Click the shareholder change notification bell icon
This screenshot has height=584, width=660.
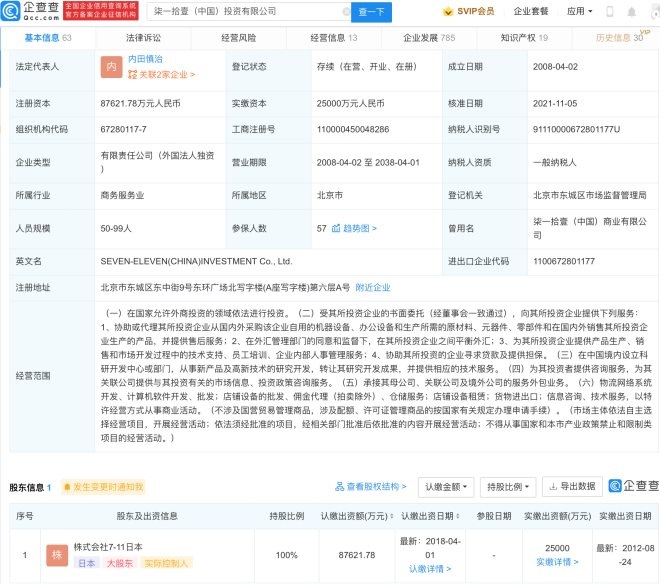[69, 487]
